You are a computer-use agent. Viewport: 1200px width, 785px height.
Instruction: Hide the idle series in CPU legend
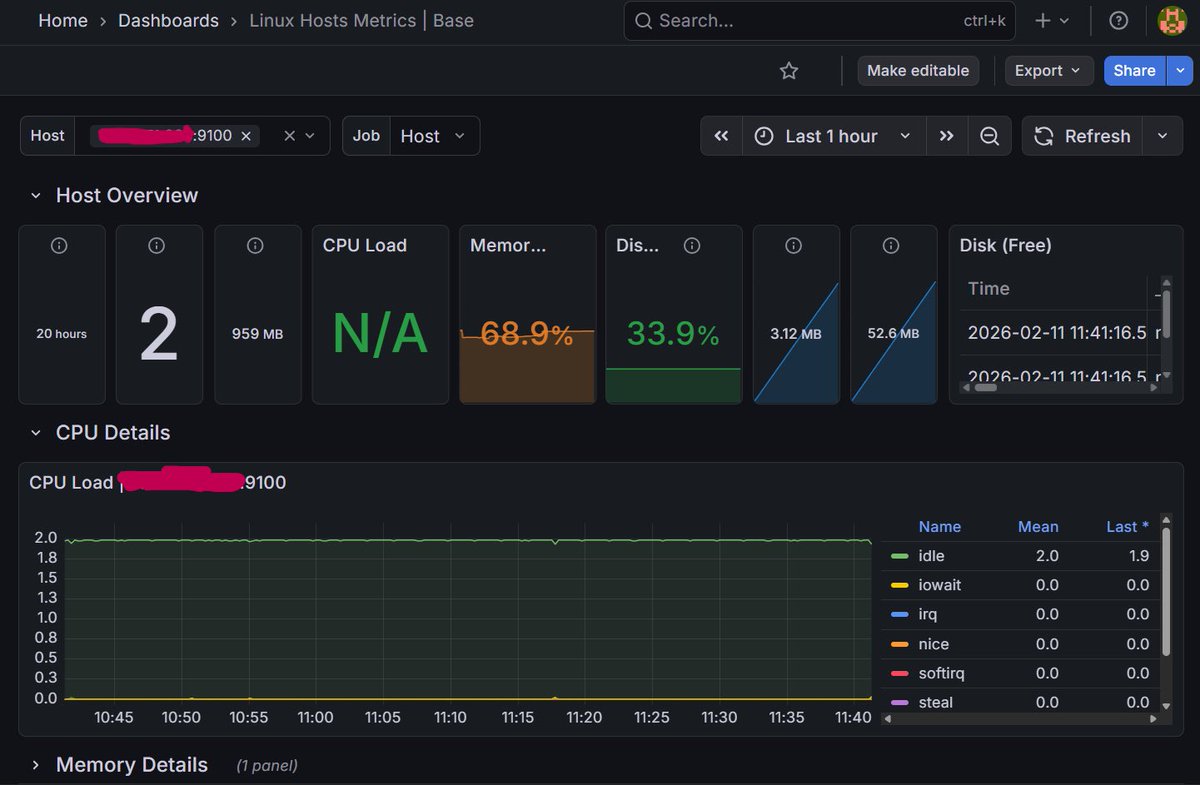(931, 556)
